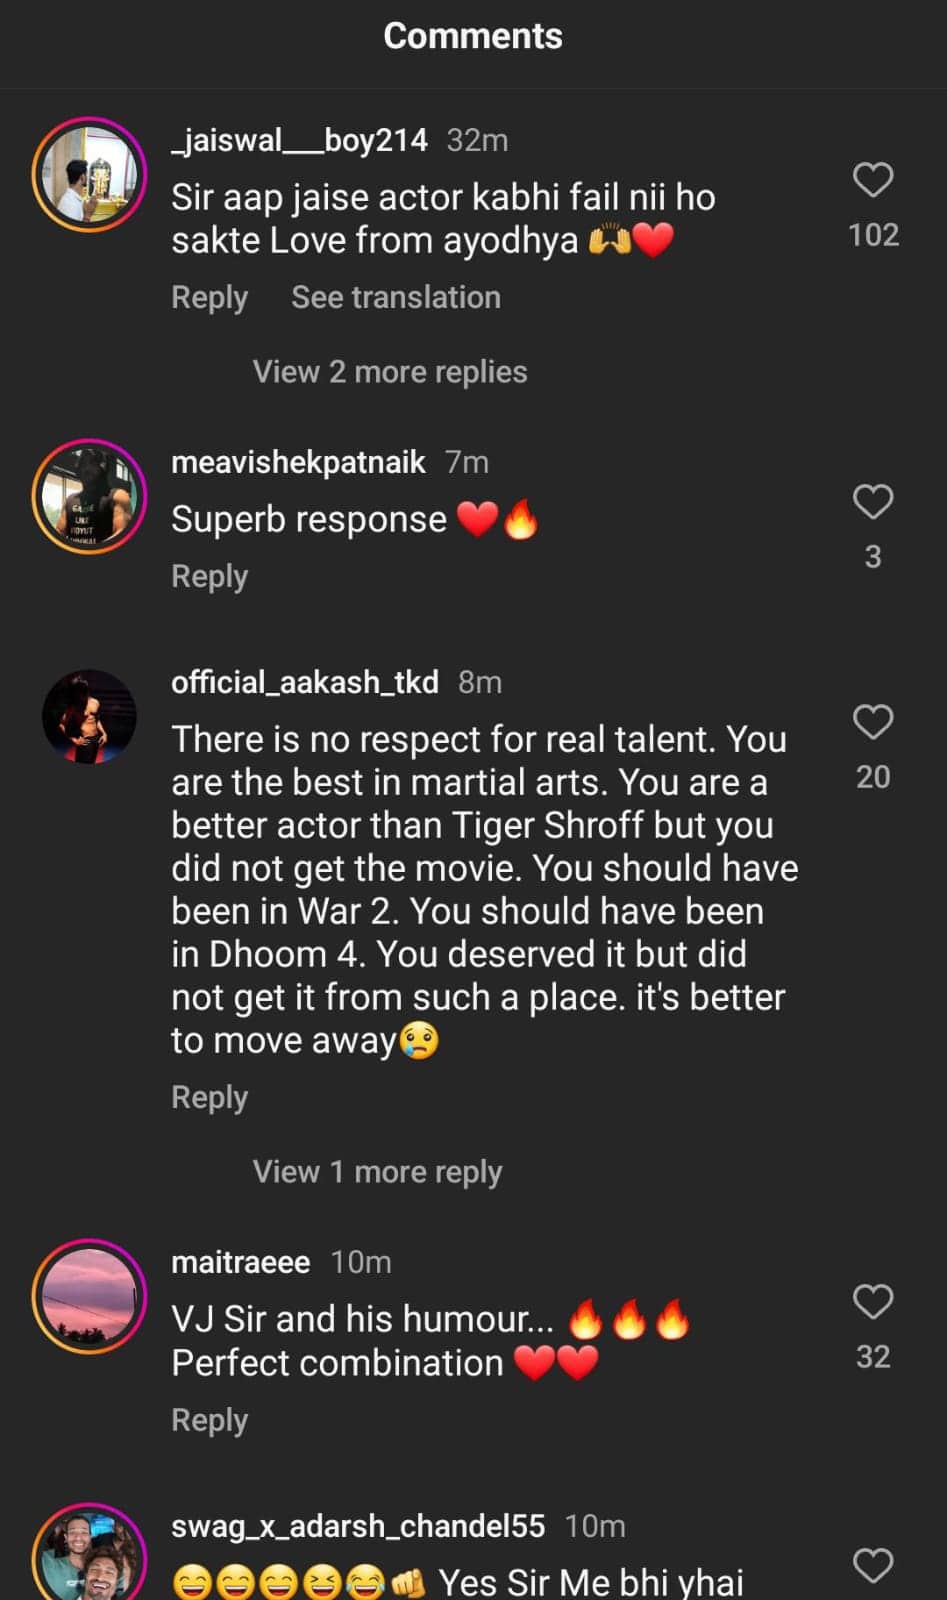Image resolution: width=947 pixels, height=1600 pixels.
Task: Open the username _jaiswal___boy214
Action: [299, 140]
